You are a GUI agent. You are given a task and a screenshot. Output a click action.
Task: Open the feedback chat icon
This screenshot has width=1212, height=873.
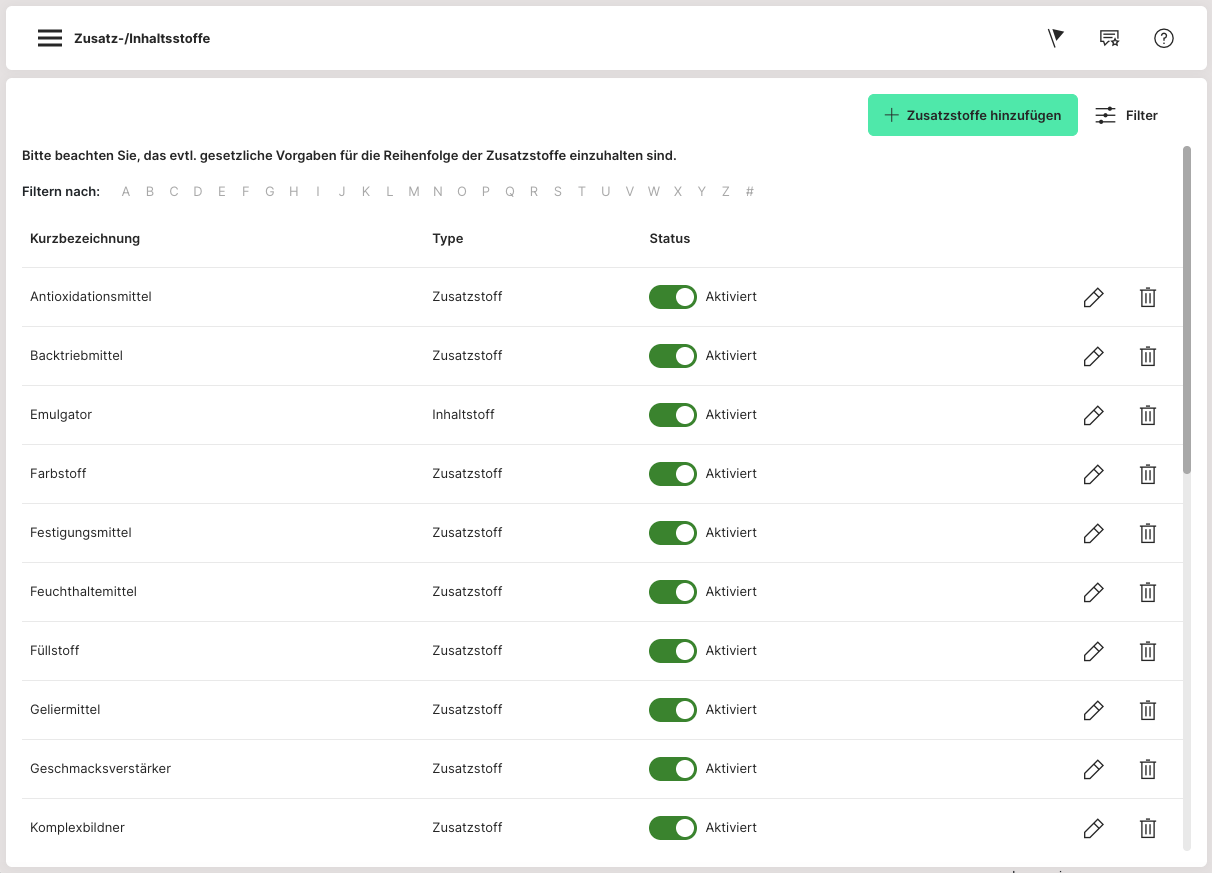(x=1109, y=38)
